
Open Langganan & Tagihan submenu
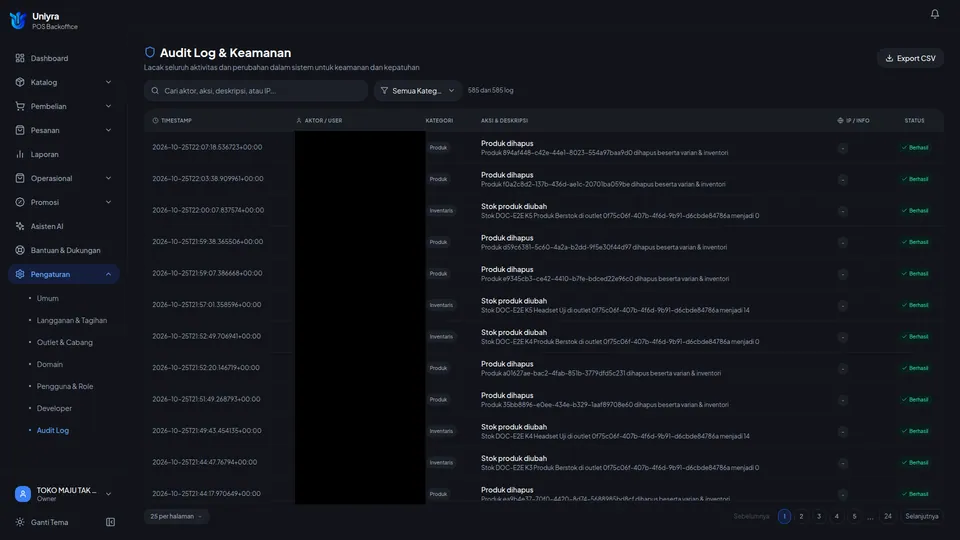tap(72, 320)
